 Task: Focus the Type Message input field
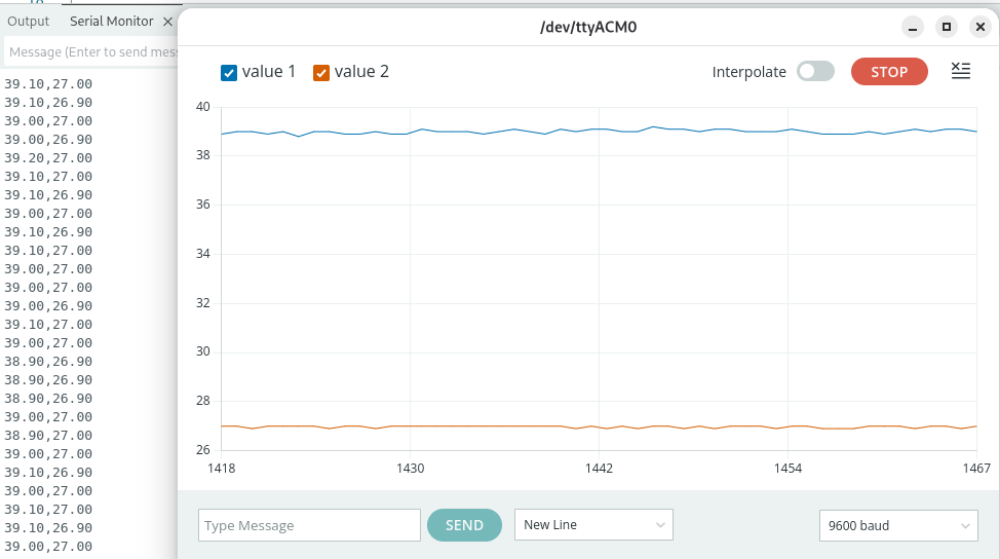tap(309, 525)
